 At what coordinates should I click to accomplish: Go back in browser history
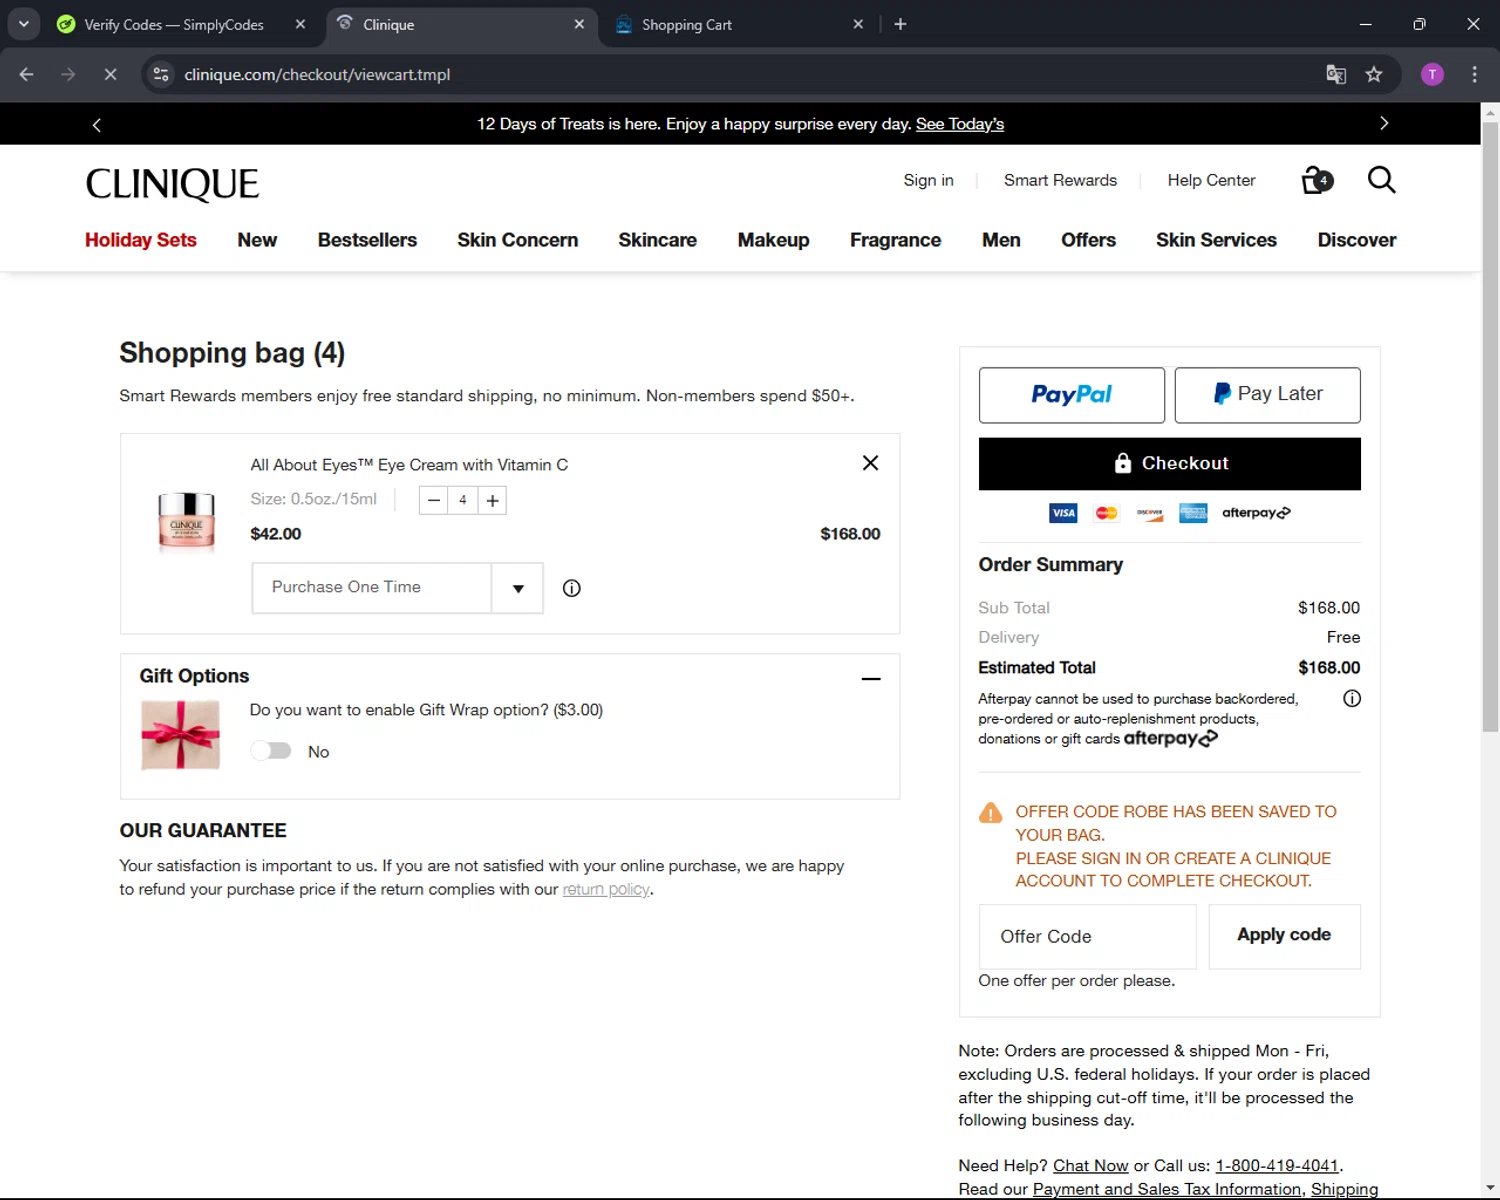coord(27,74)
